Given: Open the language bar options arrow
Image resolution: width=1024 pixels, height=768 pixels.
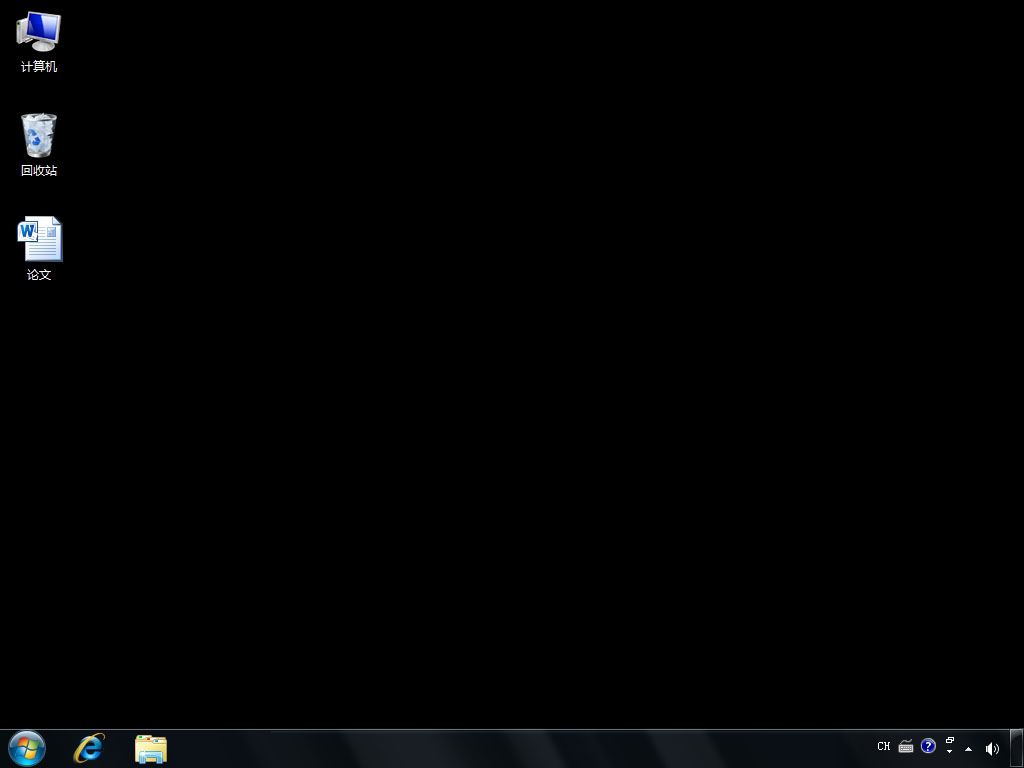Looking at the screenshot, I should 950,752.
